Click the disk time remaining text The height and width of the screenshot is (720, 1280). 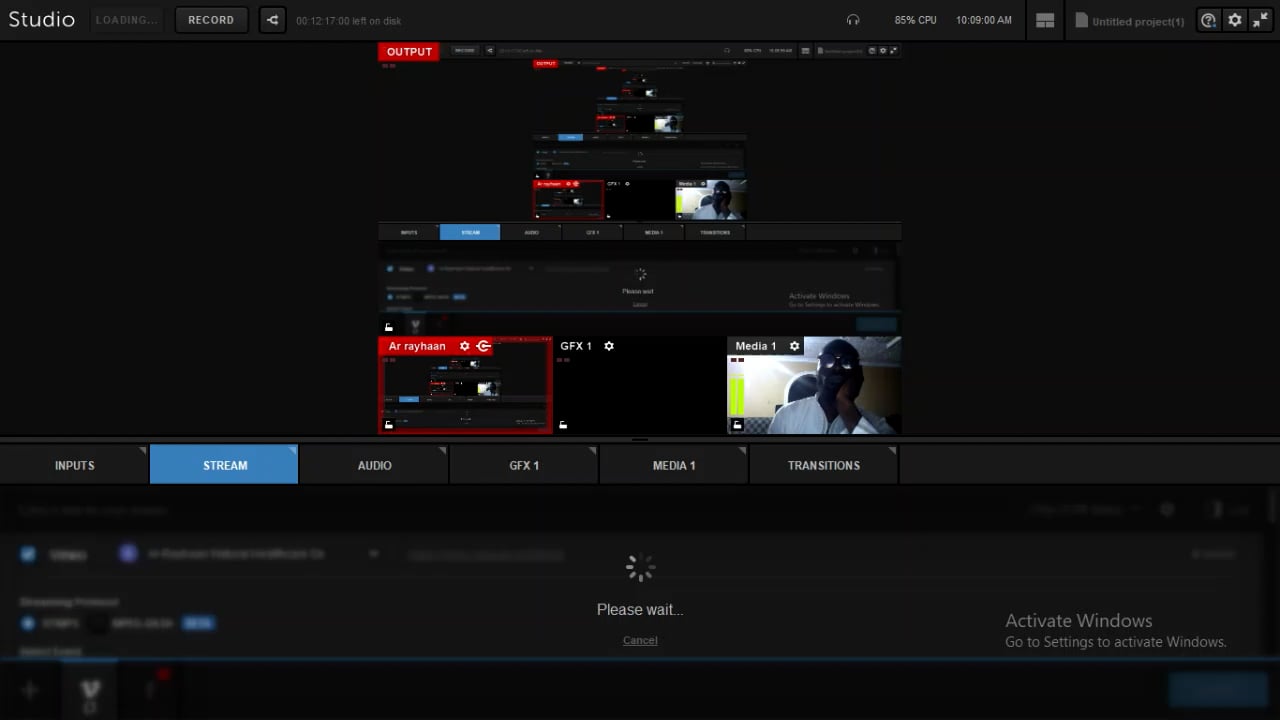pyautogui.click(x=349, y=21)
